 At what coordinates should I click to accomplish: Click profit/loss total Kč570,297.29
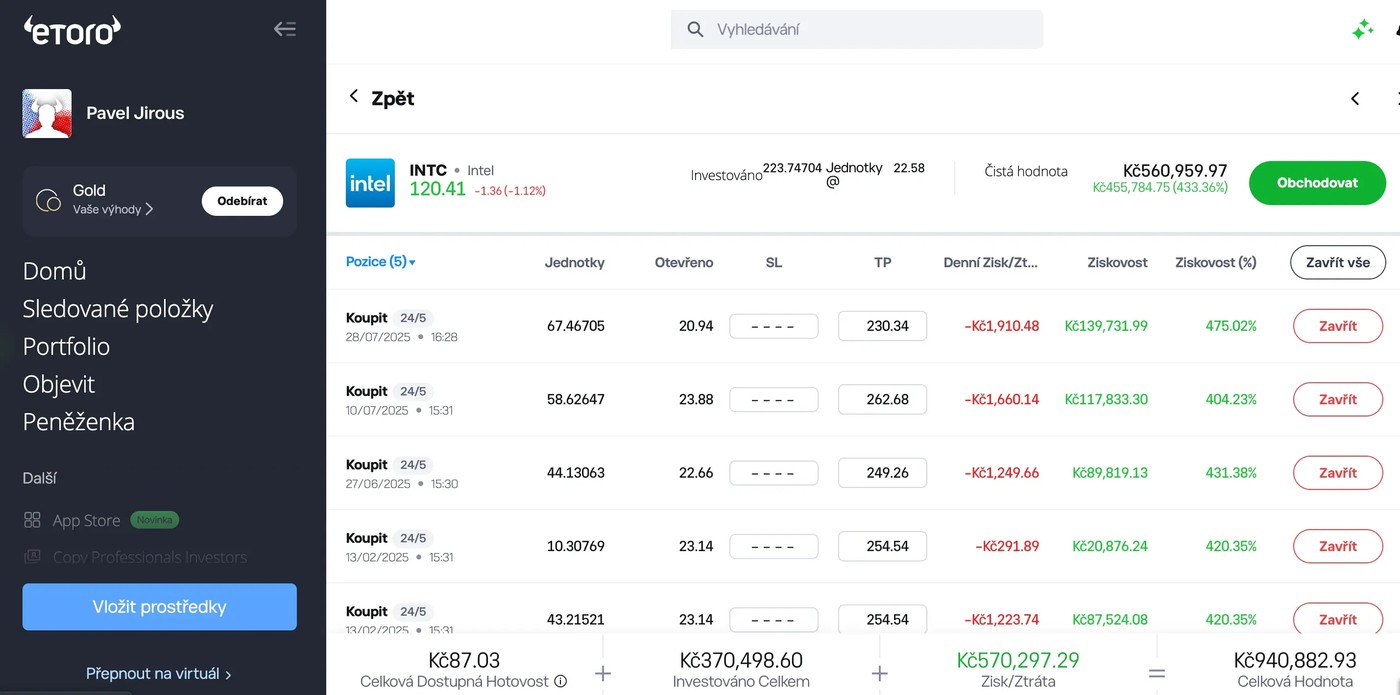click(1018, 661)
